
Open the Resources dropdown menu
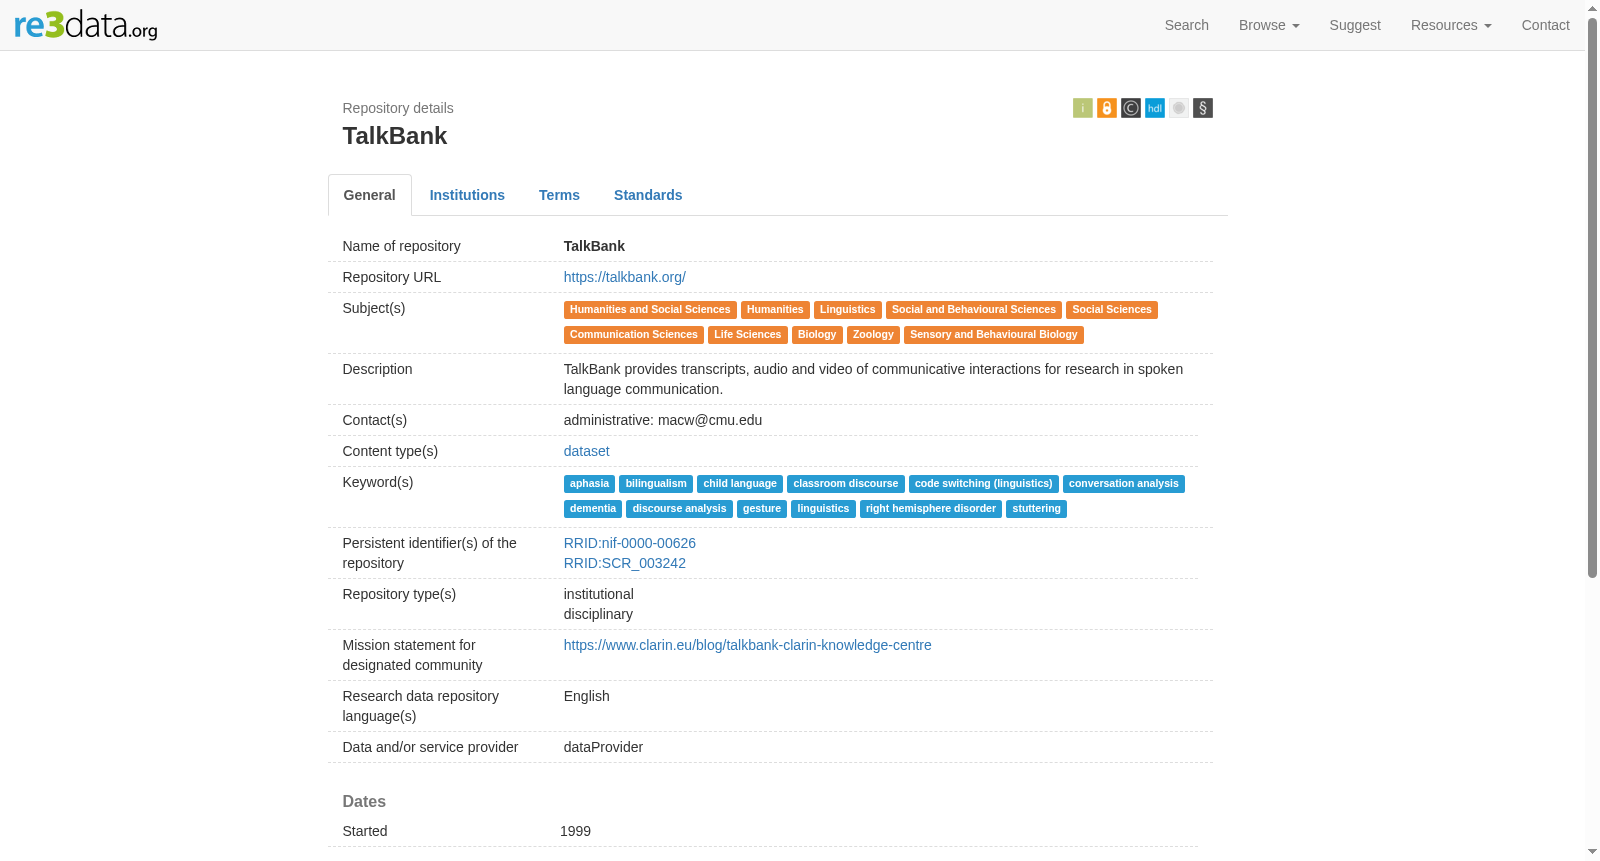coord(1451,25)
